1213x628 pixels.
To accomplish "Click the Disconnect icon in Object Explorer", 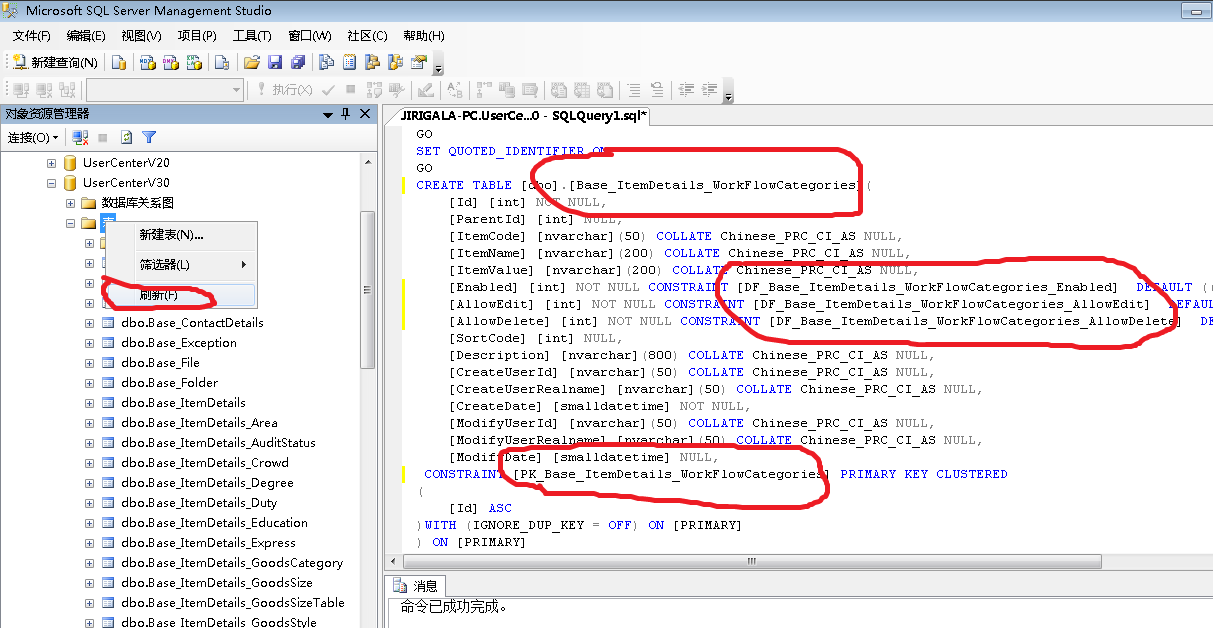I will [81, 137].
